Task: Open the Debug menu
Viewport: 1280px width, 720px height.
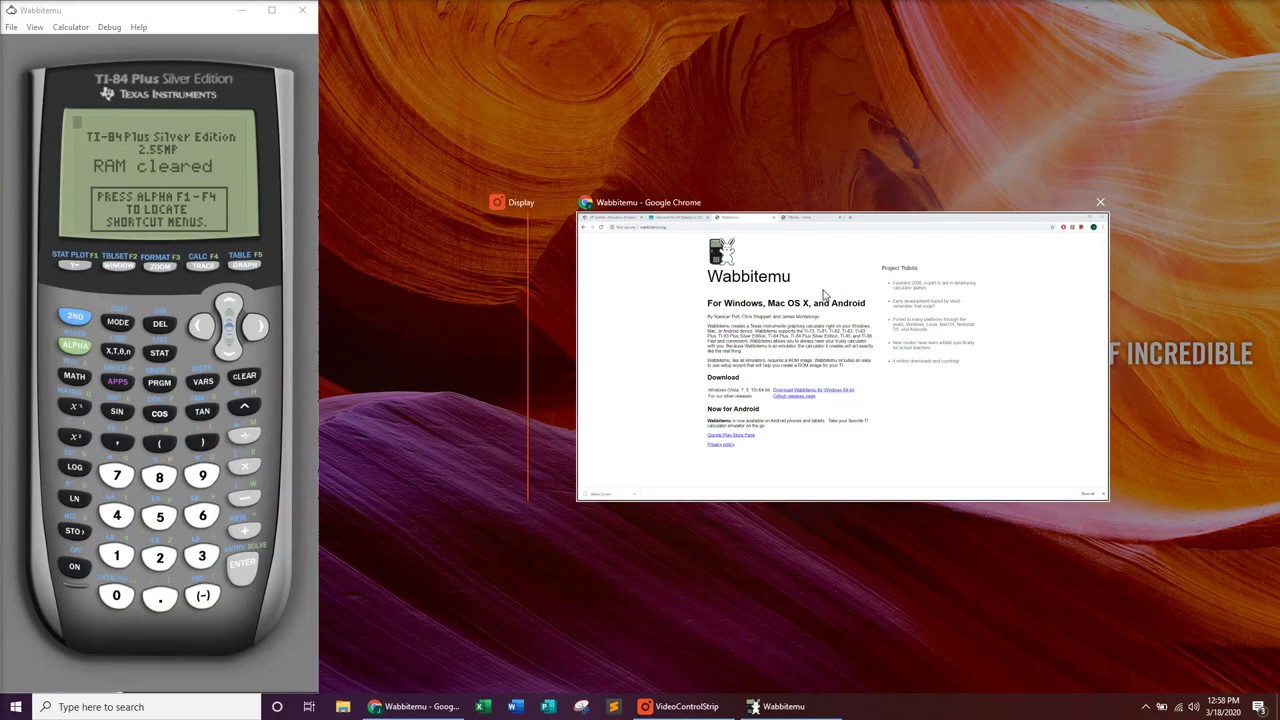Action: click(109, 27)
